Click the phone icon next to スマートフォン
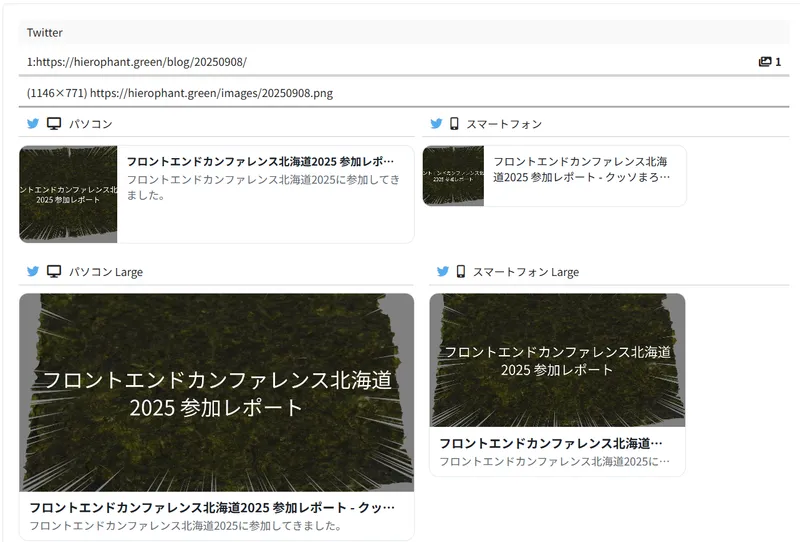800x542 pixels. (454, 124)
